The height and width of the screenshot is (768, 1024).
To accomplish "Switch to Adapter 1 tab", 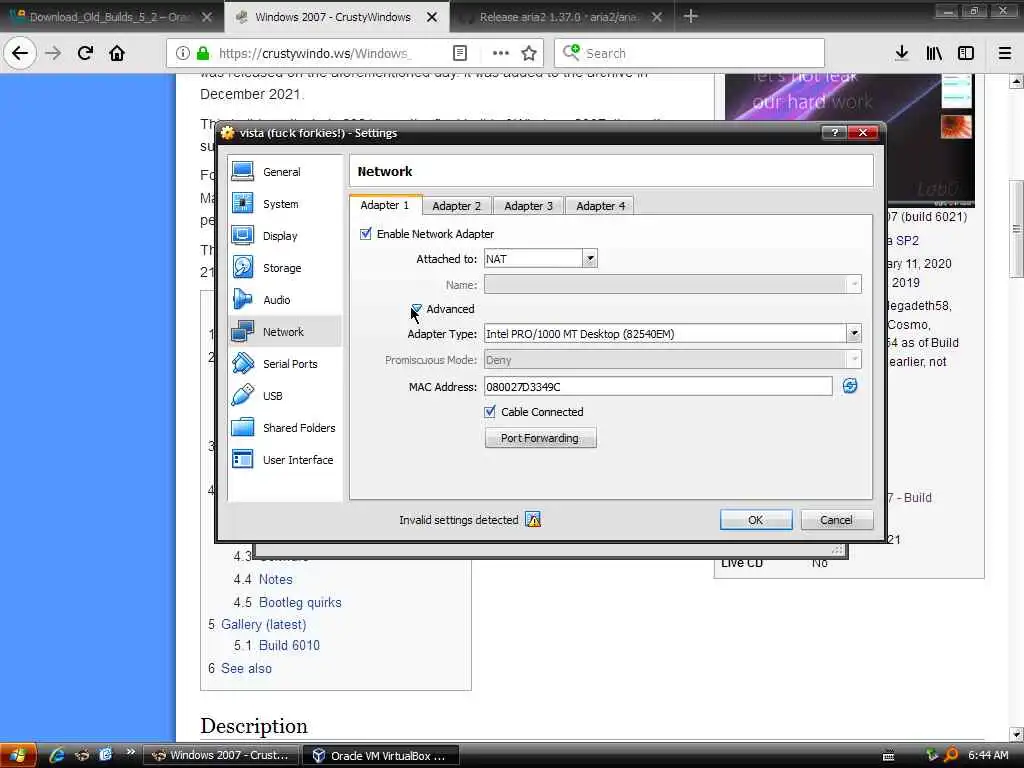I will (385, 205).
